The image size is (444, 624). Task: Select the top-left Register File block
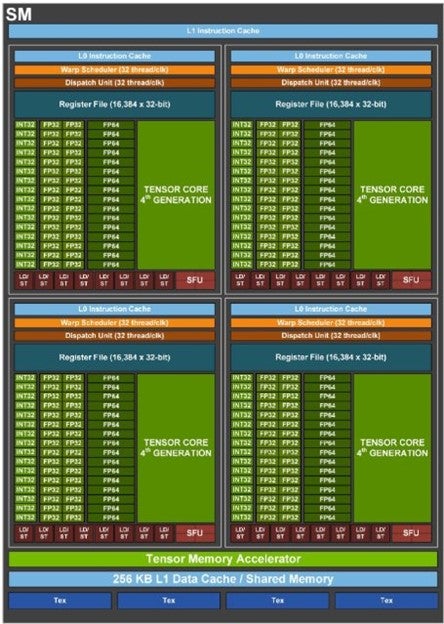pos(115,104)
